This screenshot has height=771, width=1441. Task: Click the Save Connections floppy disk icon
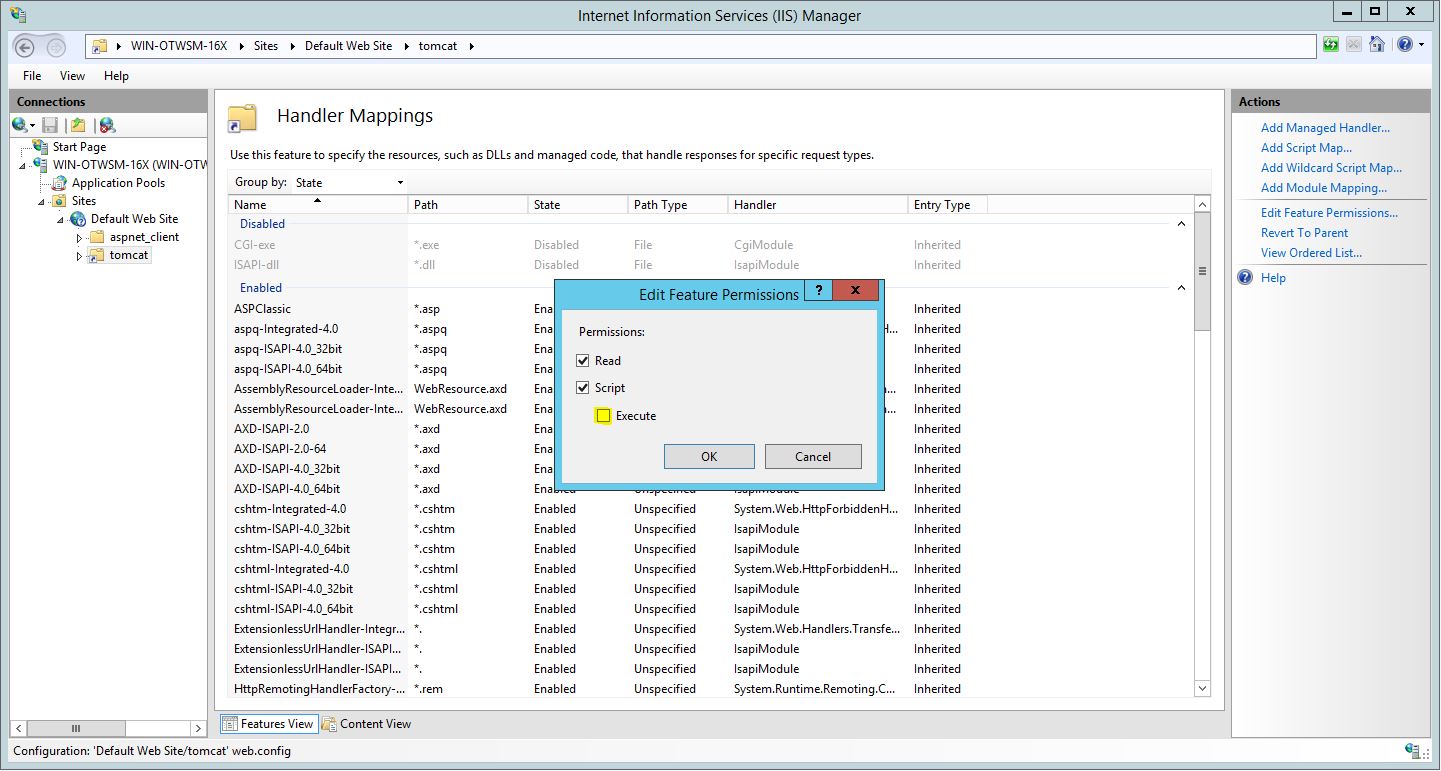point(50,125)
